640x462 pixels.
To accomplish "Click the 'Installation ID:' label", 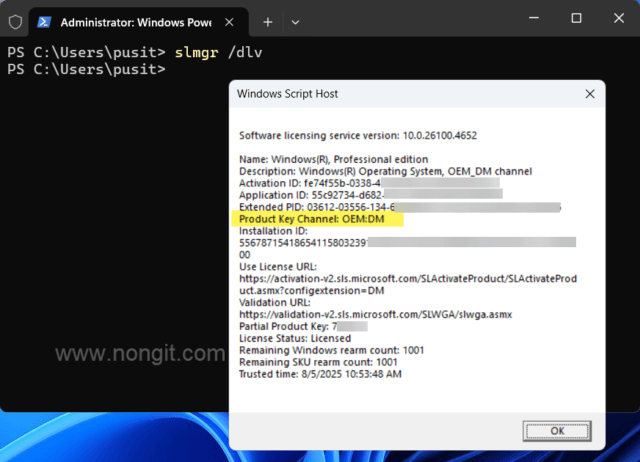I will tap(273, 231).
